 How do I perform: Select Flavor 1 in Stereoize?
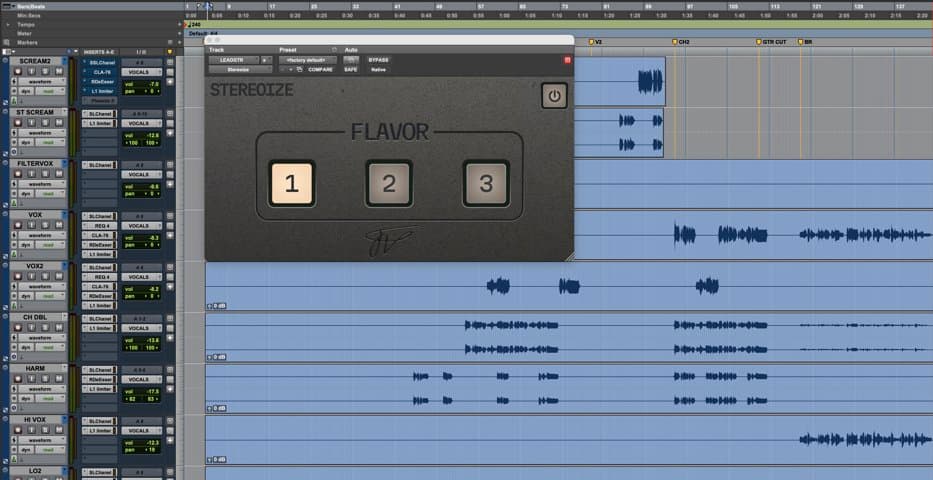[292, 183]
